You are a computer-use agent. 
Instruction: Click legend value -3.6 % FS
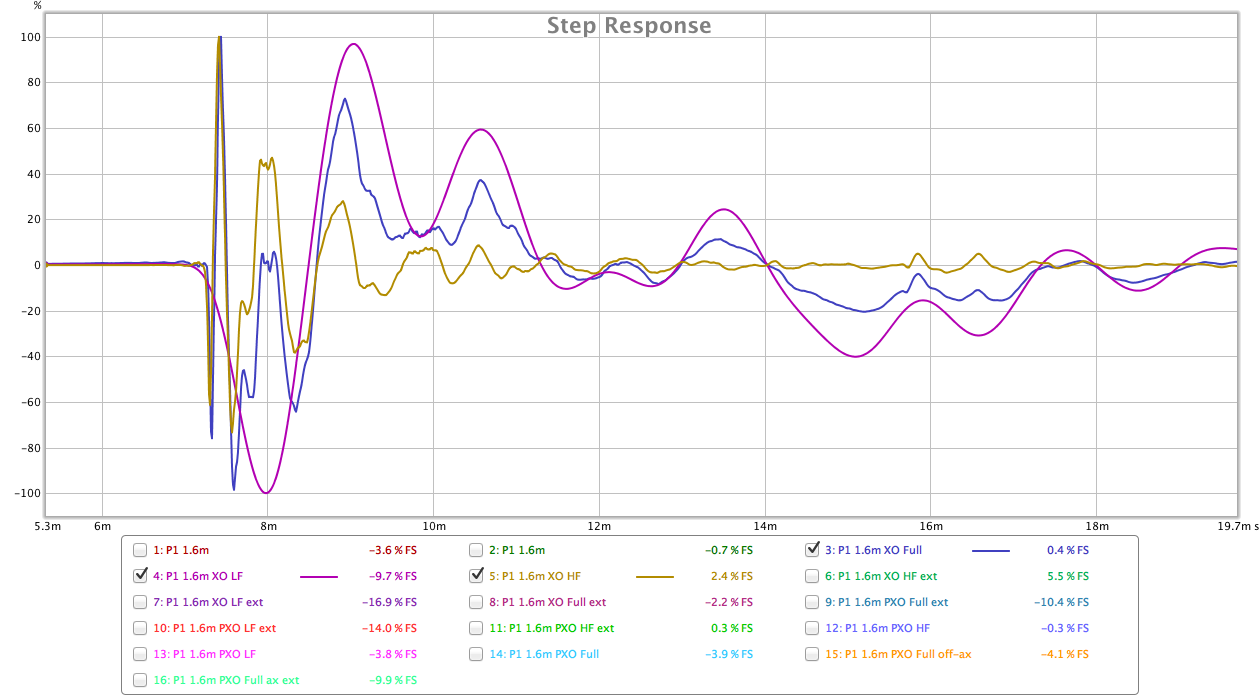(x=393, y=550)
